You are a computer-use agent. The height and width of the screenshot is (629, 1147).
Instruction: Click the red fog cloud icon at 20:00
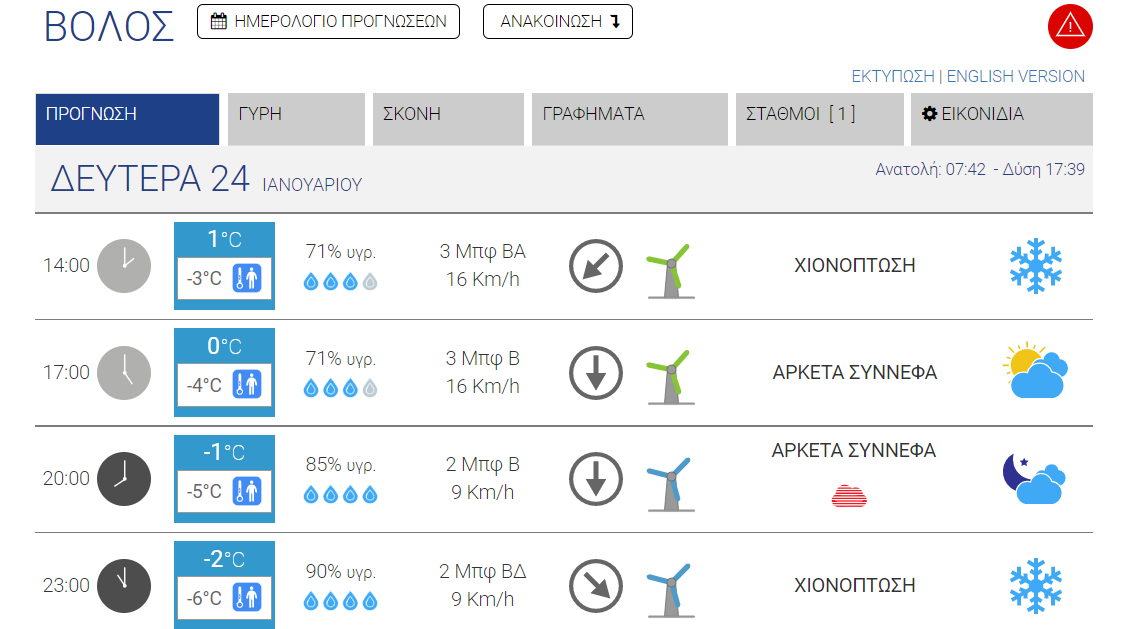pyautogui.click(x=849, y=497)
